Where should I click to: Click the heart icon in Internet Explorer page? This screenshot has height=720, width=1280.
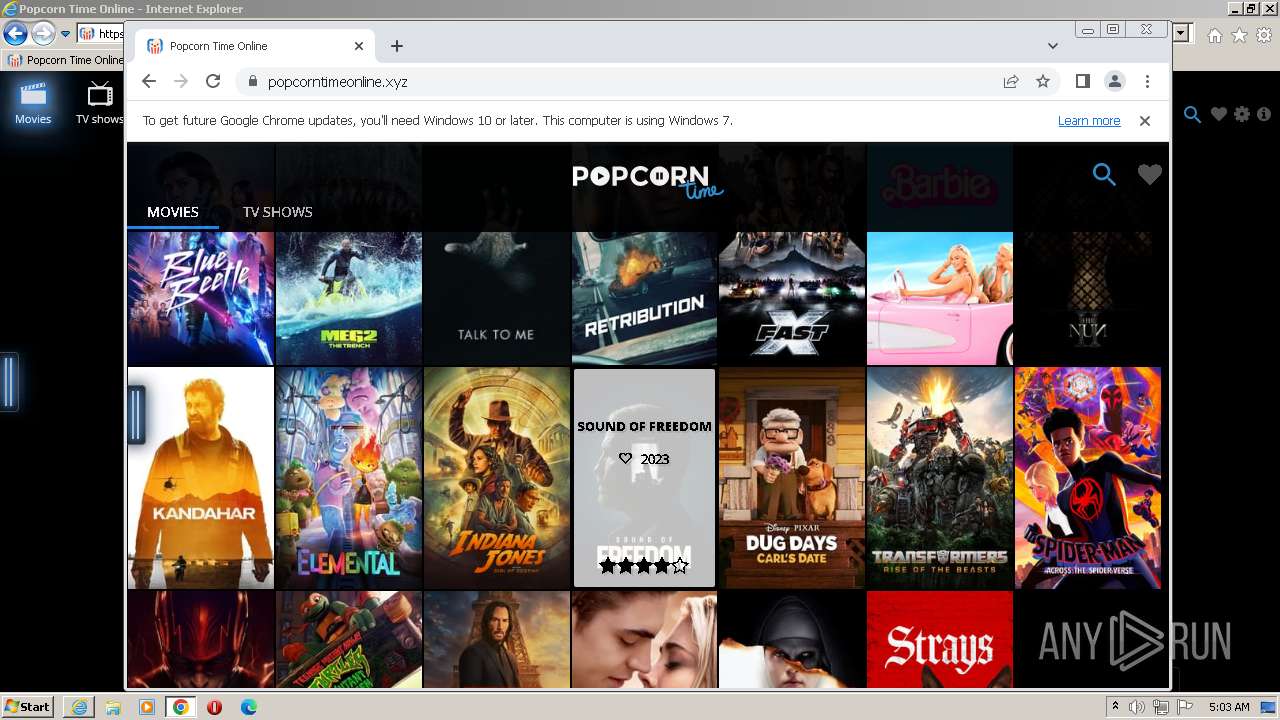tap(1218, 115)
